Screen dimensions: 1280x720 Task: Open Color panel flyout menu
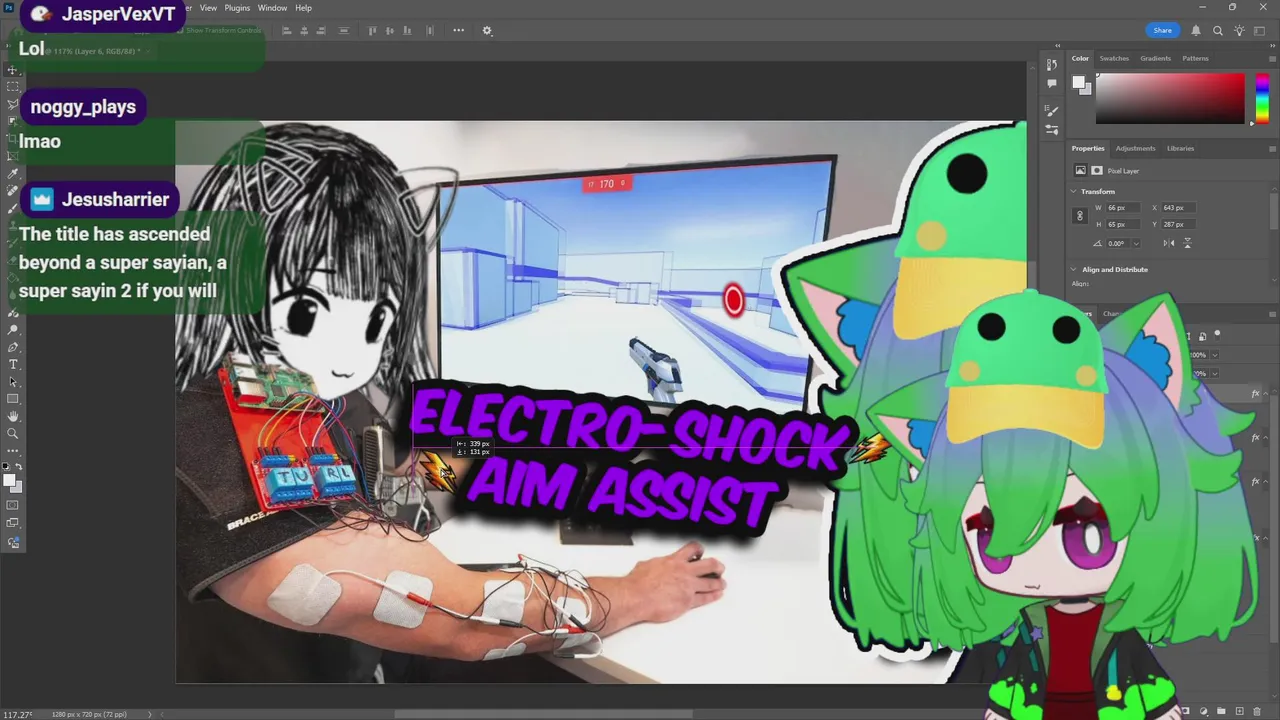click(1272, 58)
